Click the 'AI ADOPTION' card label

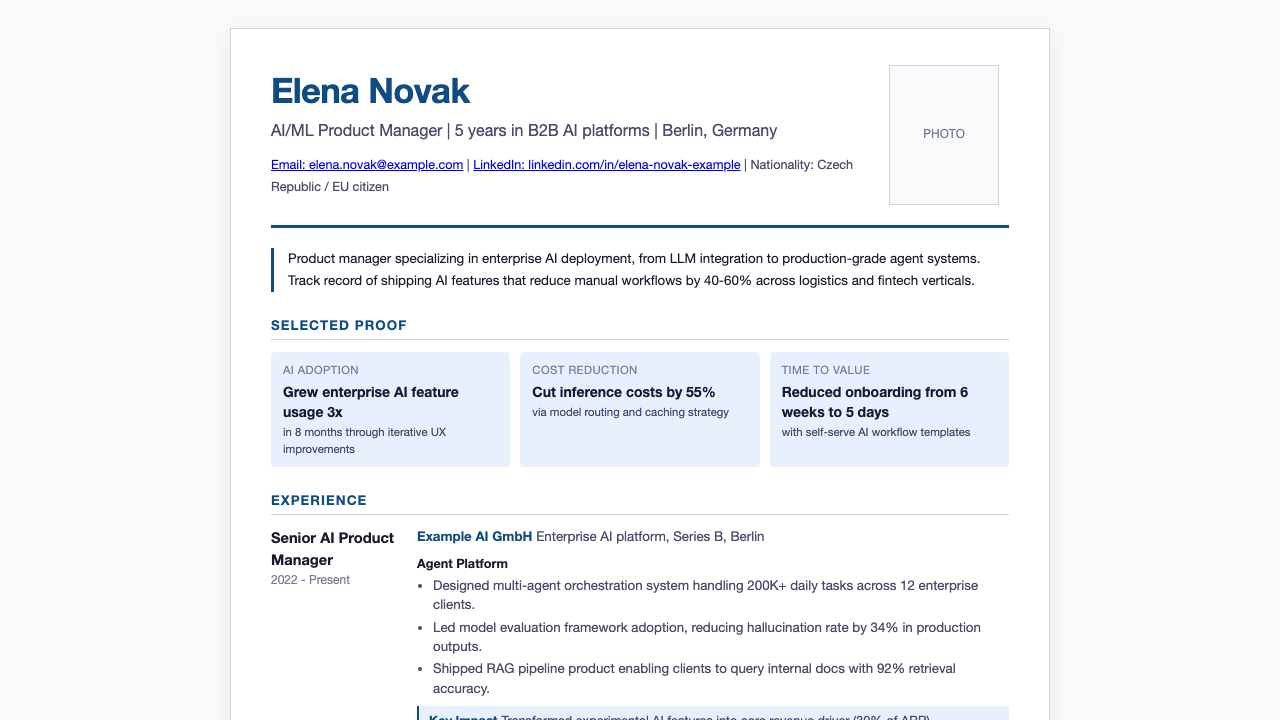[x=321, y=370]
